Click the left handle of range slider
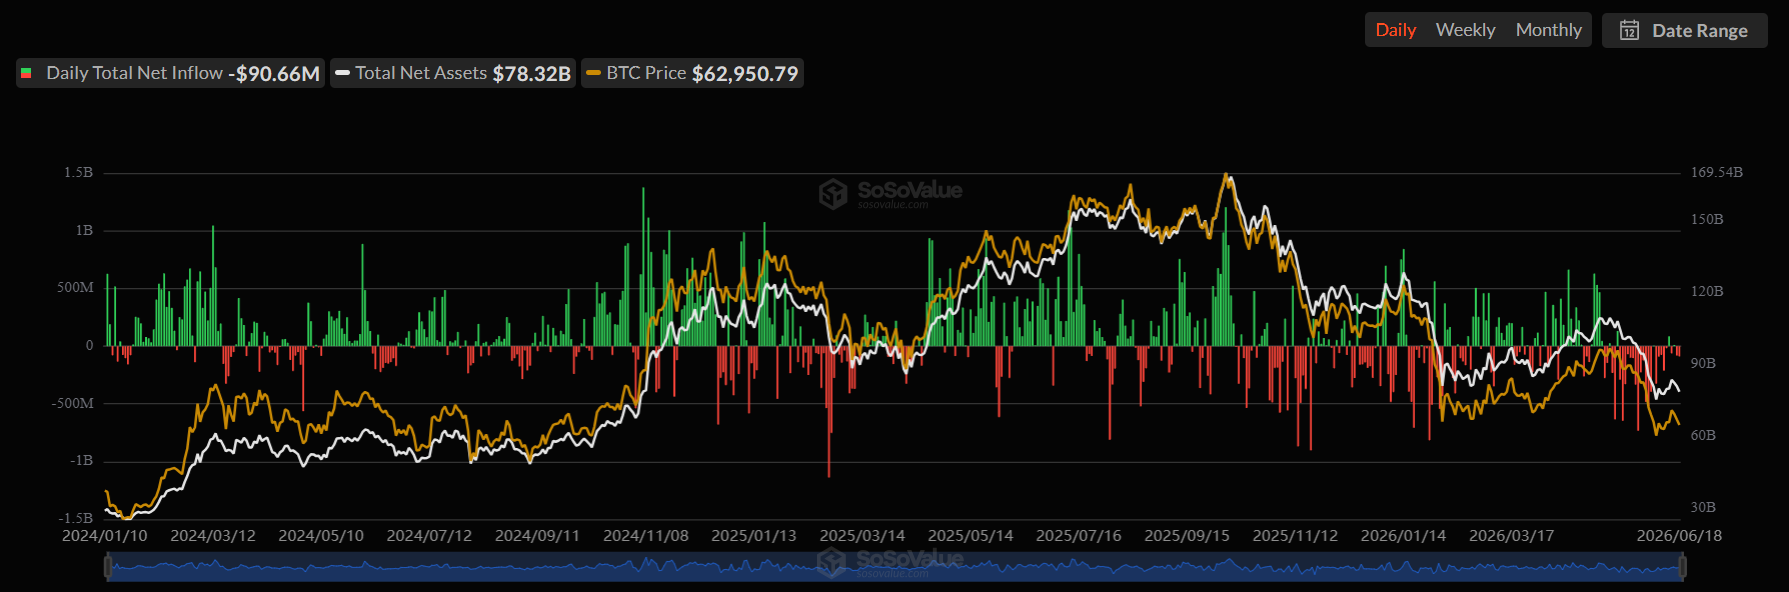Viewport: 1789px width, 592px height. [107, 567]
